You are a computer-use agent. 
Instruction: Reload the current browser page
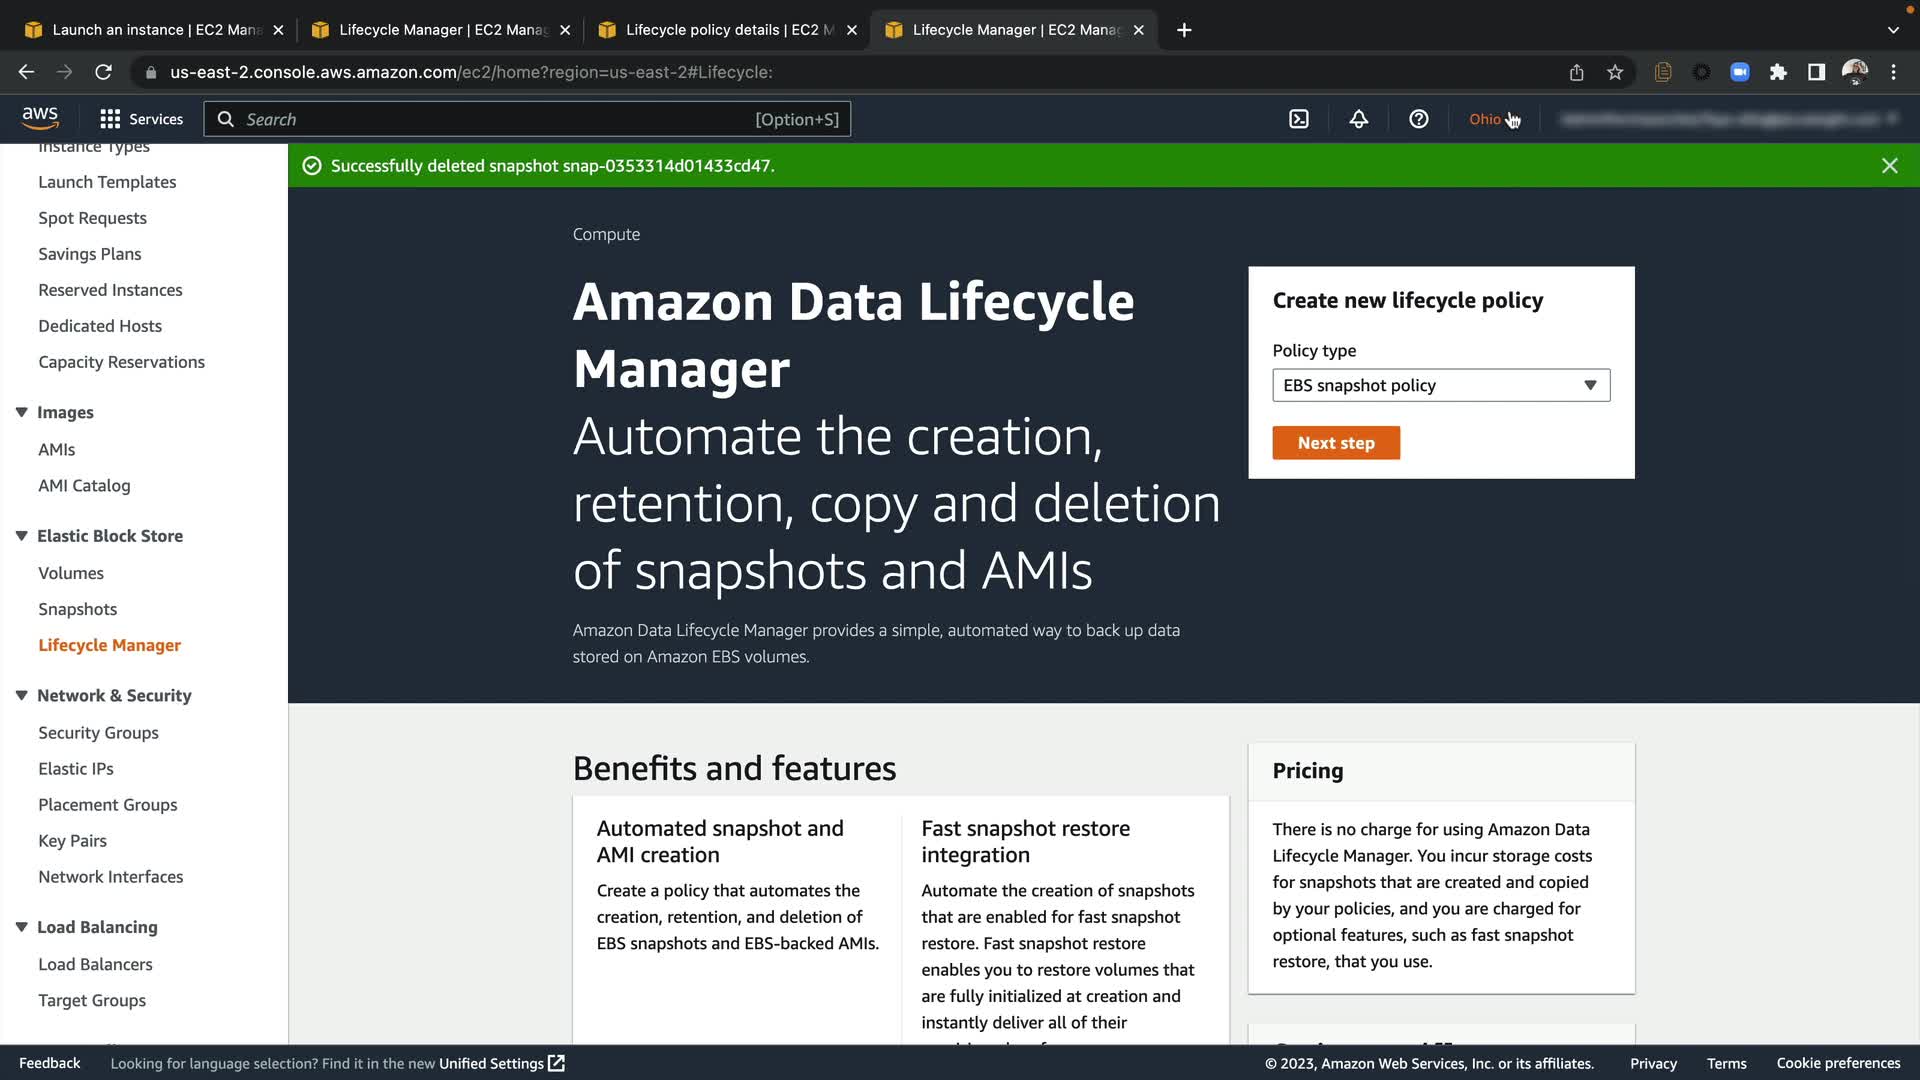coord(103,72)
